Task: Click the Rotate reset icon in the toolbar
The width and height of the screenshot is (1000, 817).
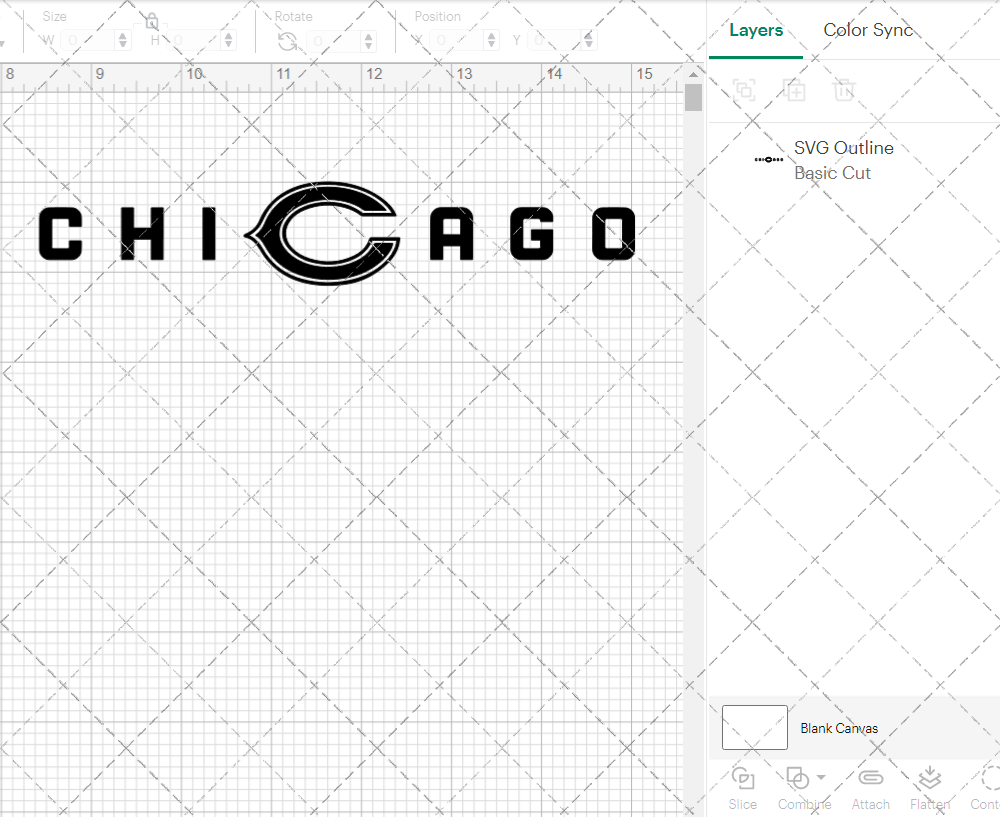Action: pos(287,42)
